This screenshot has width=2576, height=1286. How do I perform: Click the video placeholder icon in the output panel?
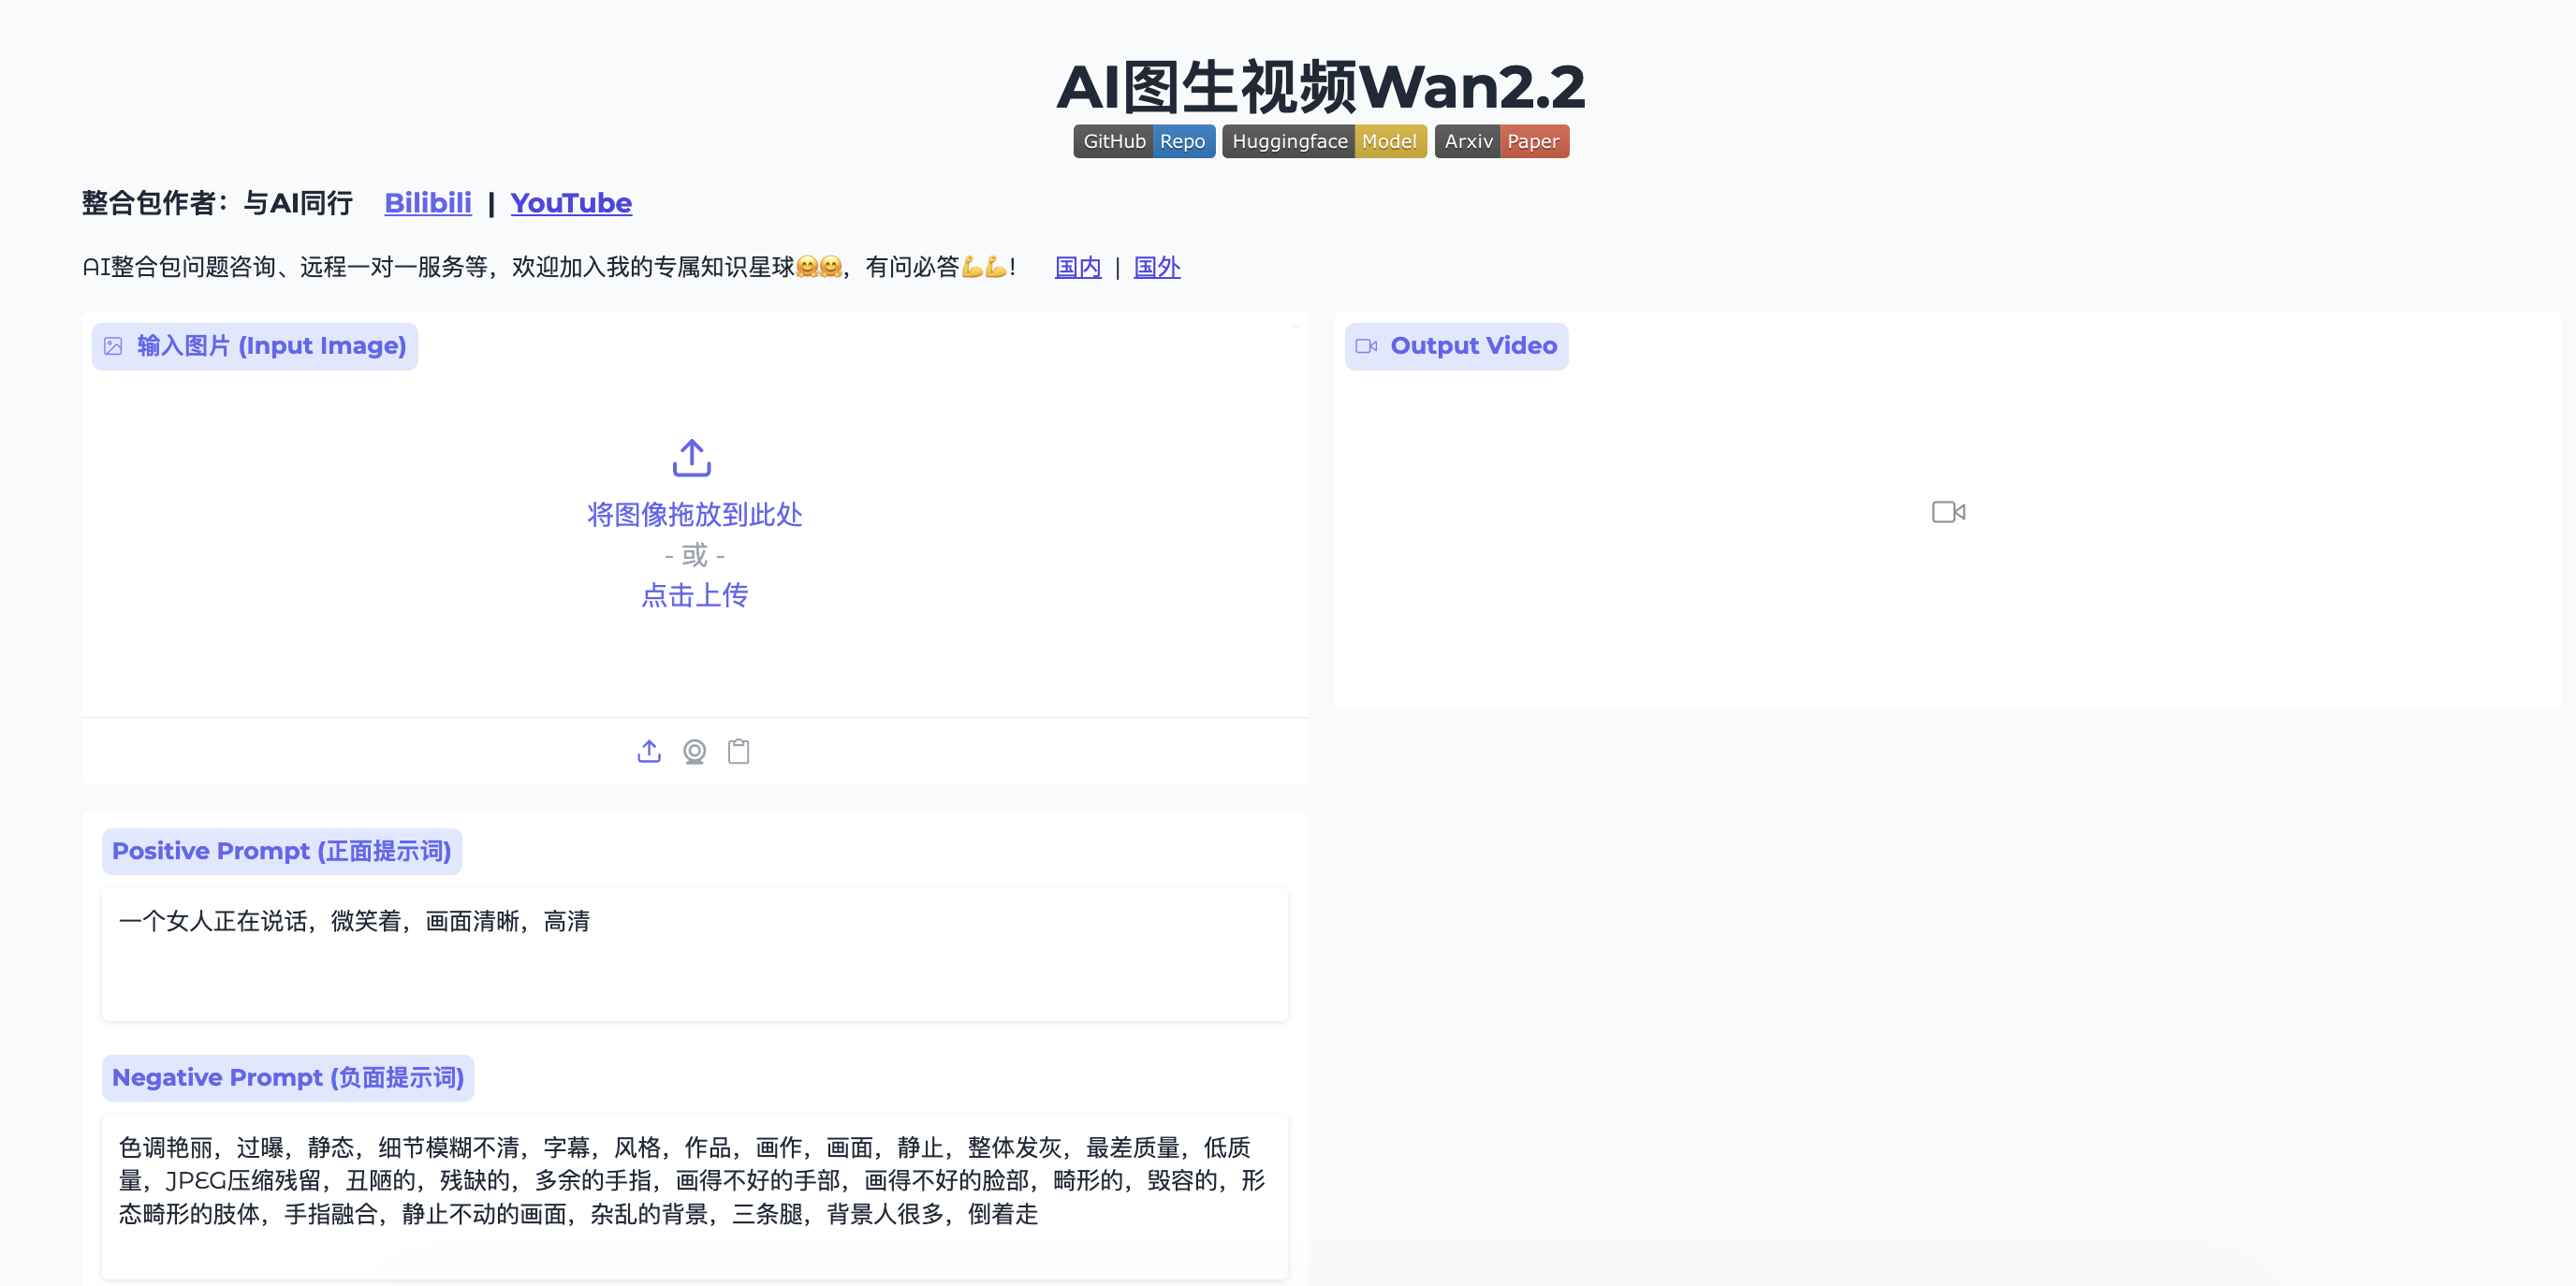[1947, 512]
